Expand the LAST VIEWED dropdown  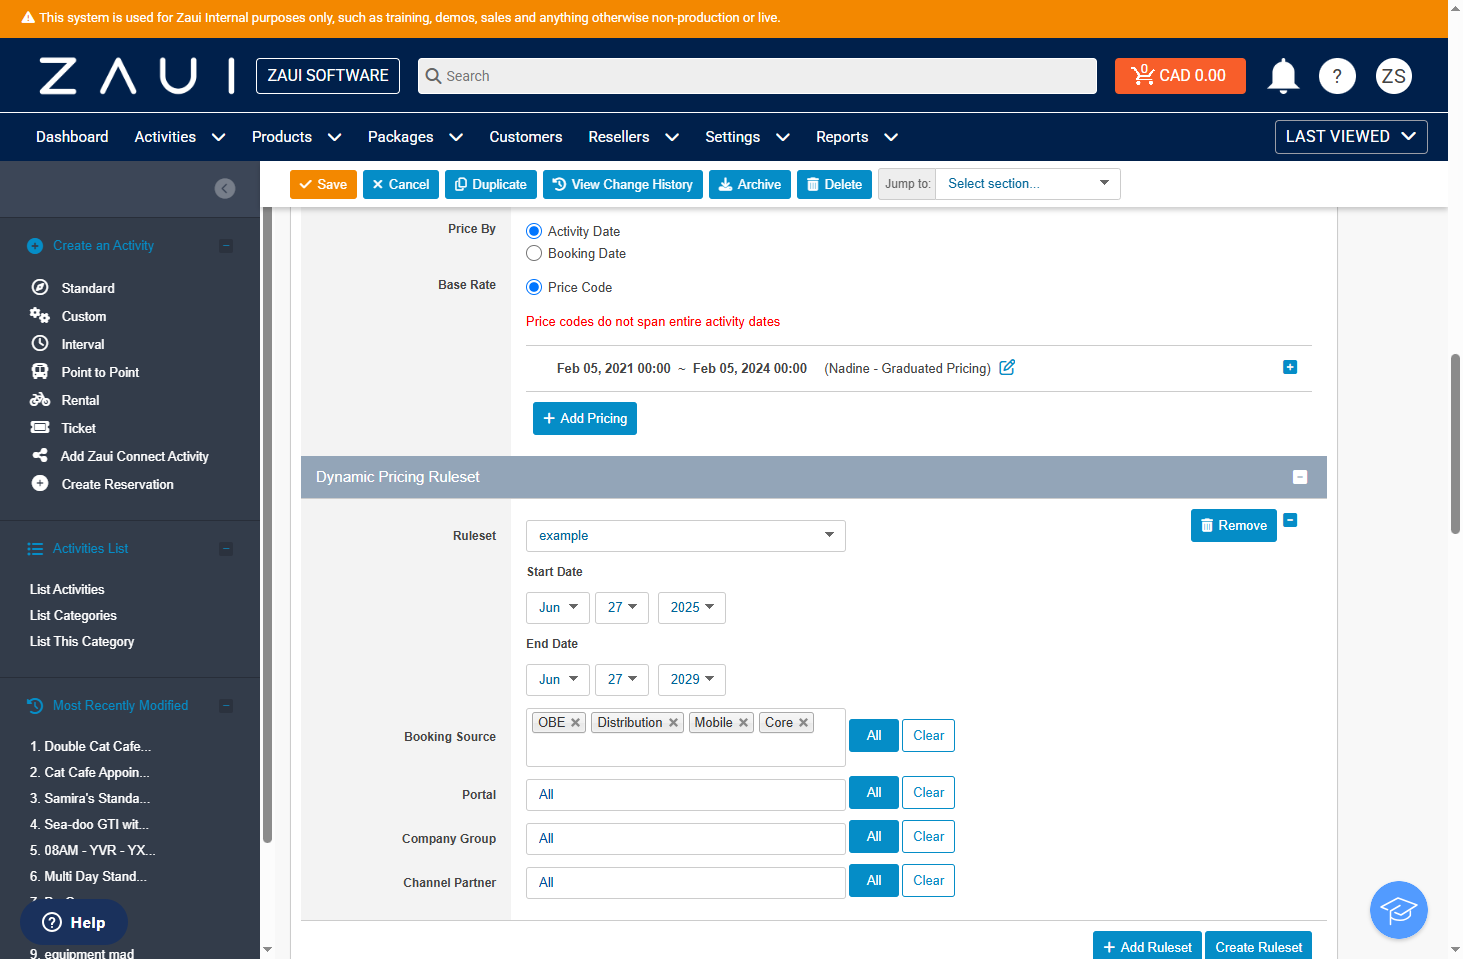tap(1351, 137)
